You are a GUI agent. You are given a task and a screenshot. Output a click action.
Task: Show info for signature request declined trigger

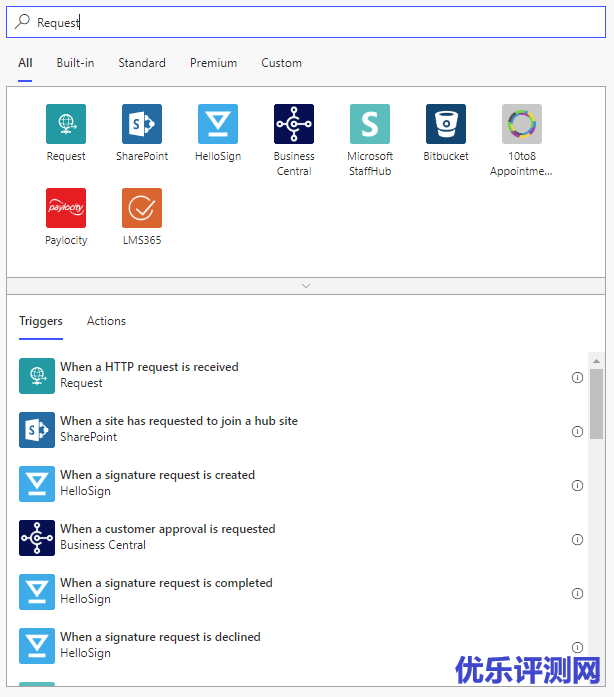tap(577, 647)
